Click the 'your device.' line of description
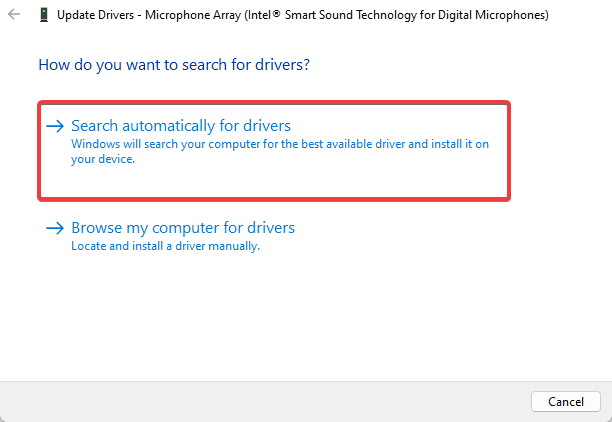 point(103,159)
